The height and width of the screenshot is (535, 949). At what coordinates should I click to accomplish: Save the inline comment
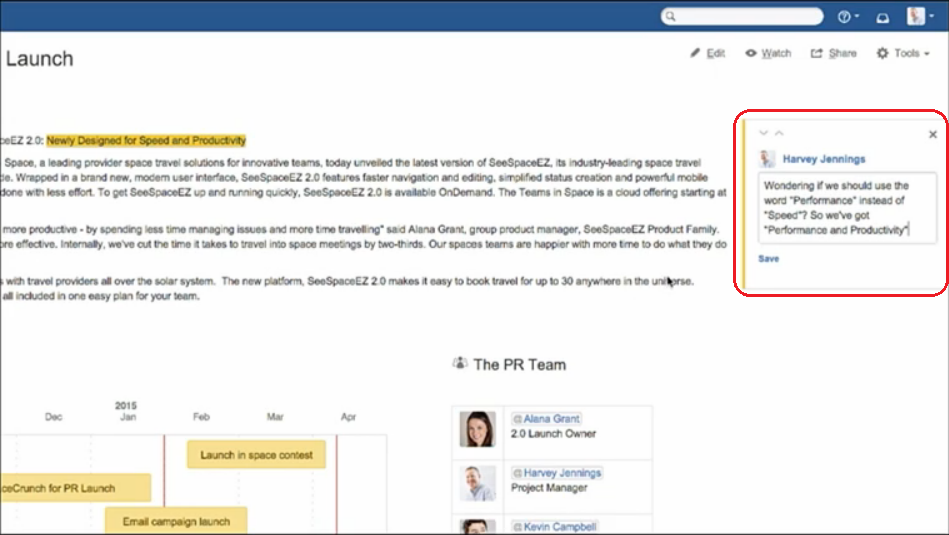coord(769,258)
